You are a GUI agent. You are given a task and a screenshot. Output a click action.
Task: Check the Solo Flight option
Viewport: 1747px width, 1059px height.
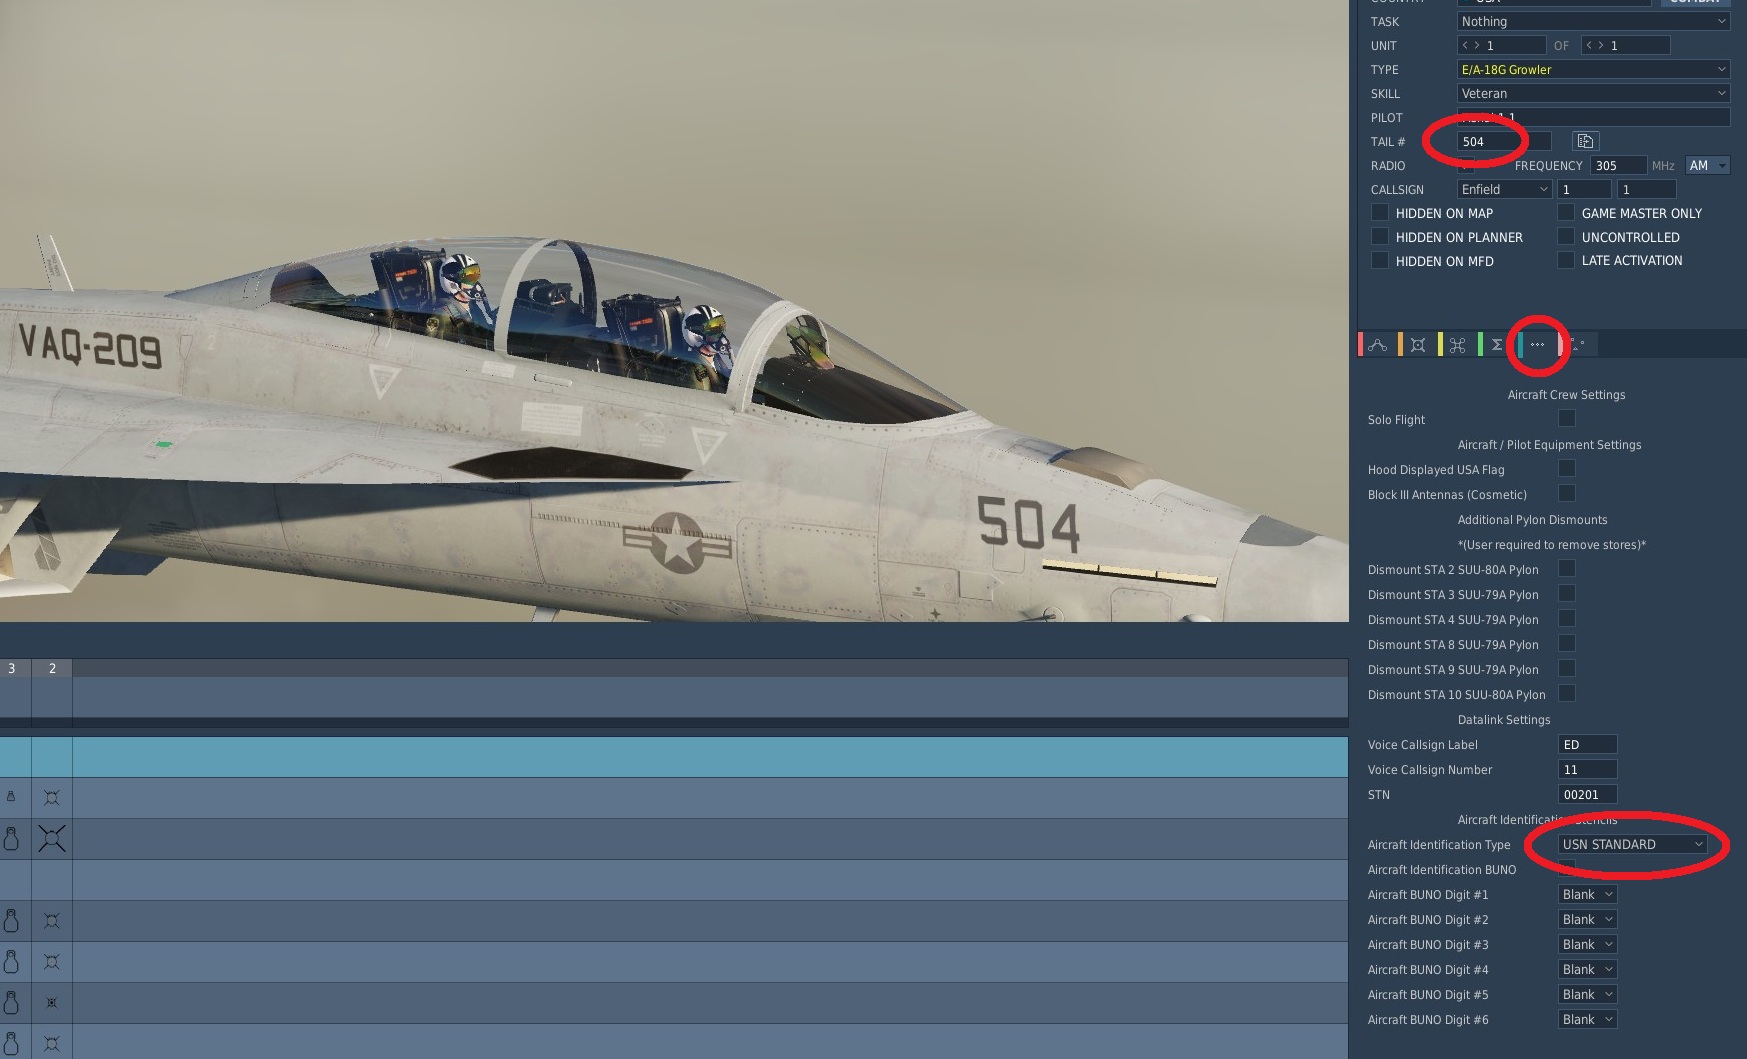[1567, 419]
